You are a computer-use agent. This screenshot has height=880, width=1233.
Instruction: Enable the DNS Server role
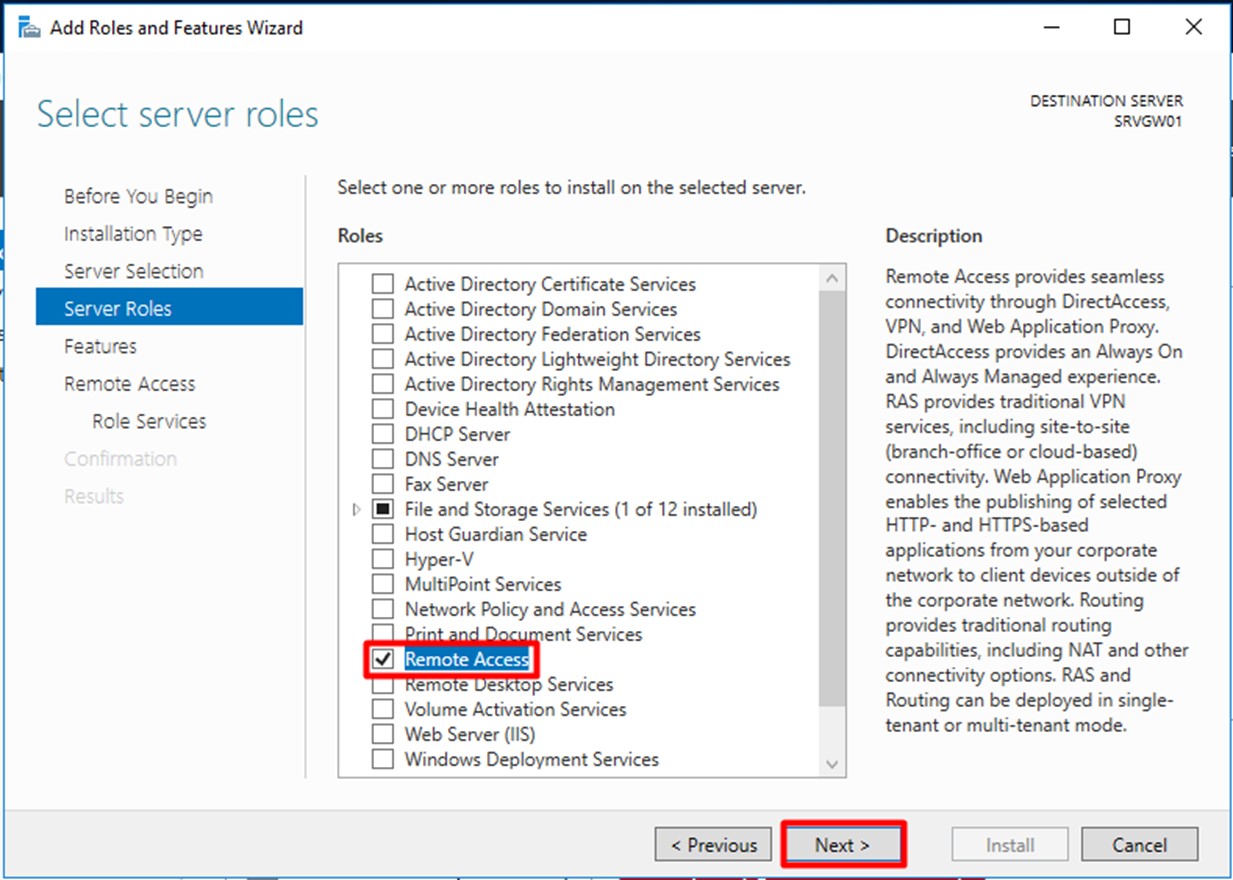click(381, 459)
